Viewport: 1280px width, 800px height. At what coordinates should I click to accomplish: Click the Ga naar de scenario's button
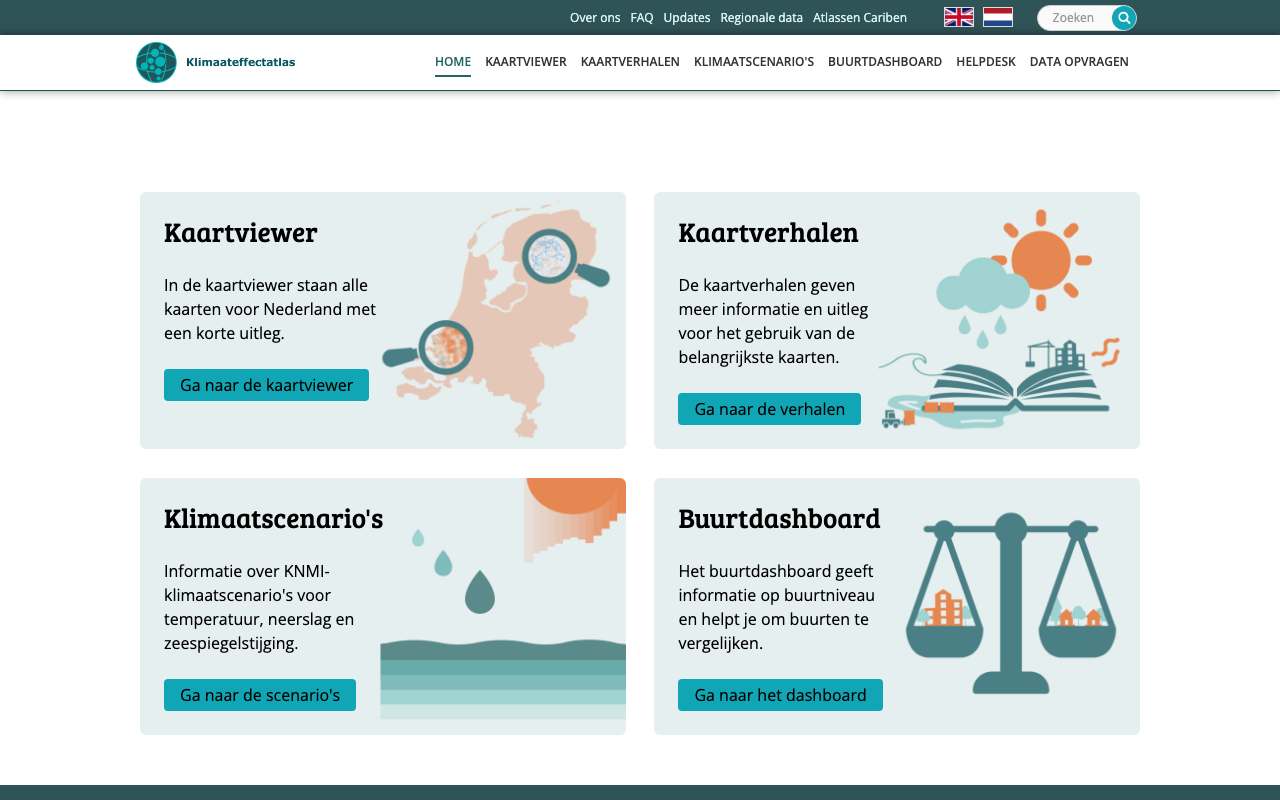[x=260, y=695]
